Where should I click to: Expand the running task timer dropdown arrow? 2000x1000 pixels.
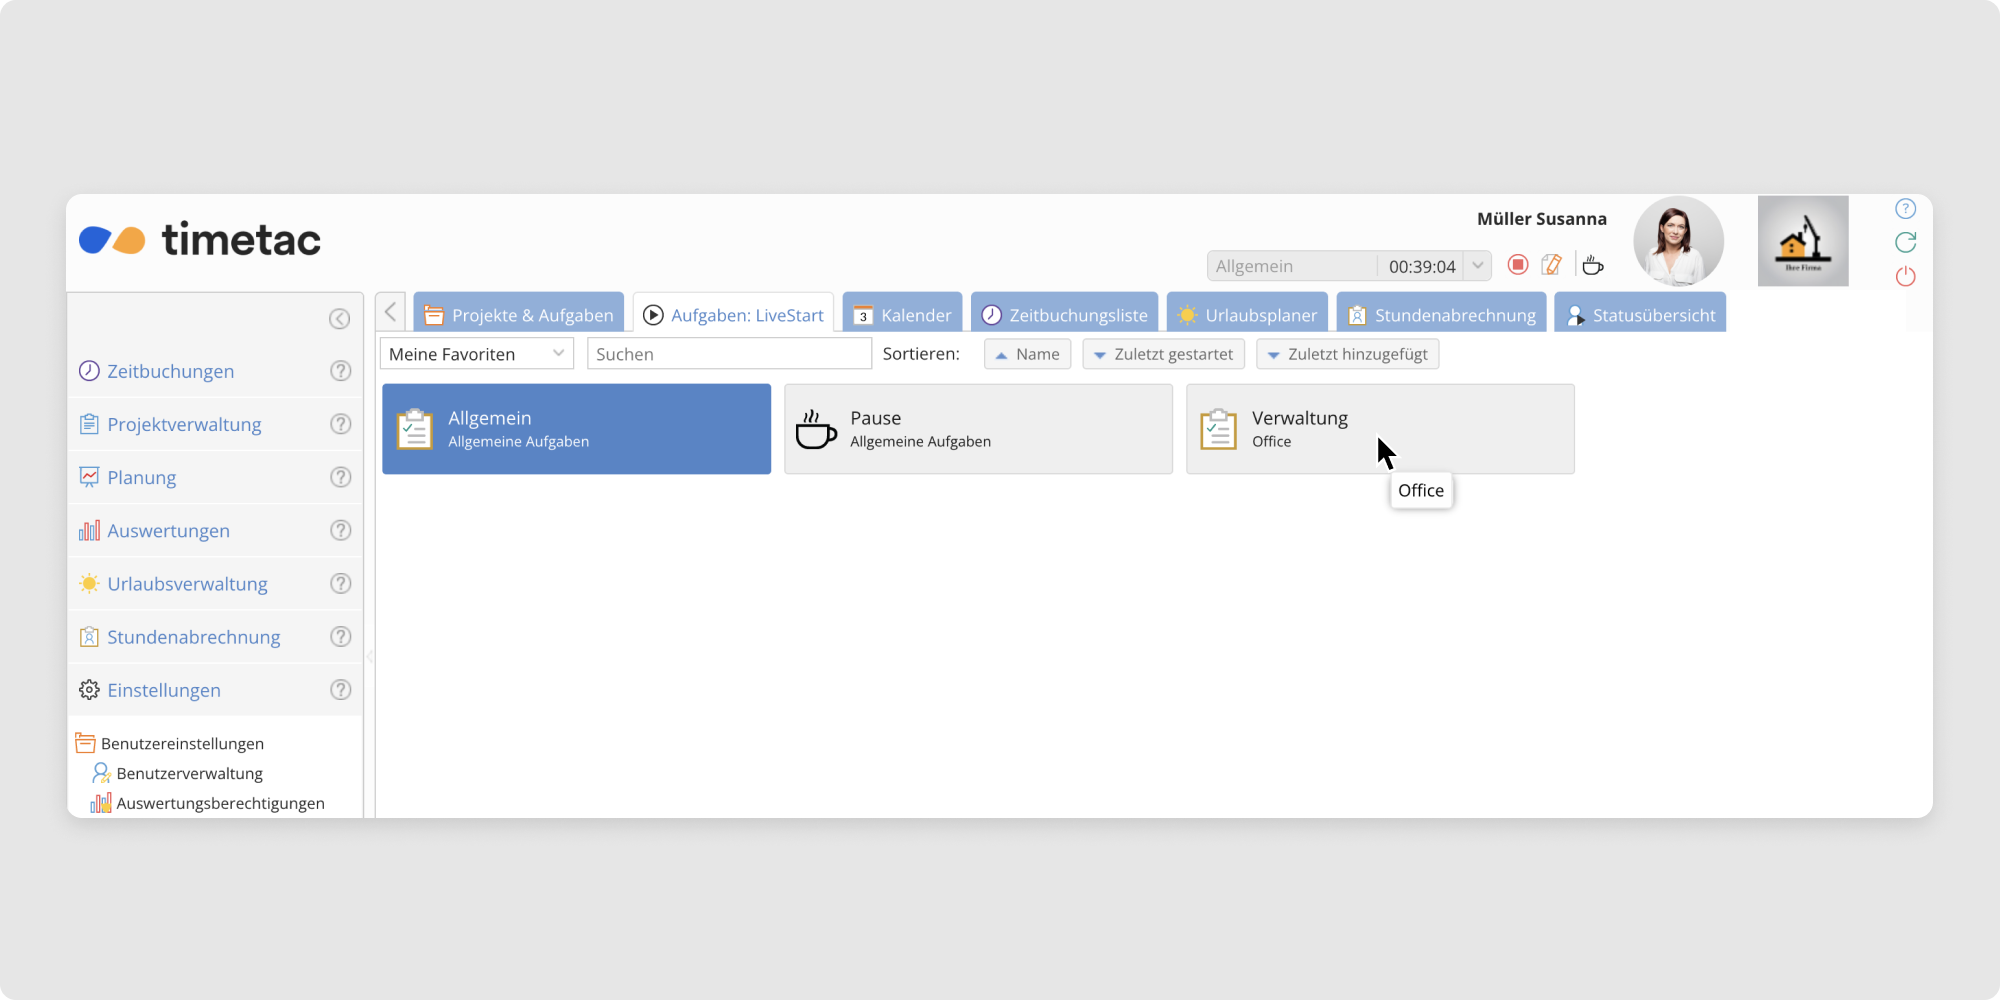pyautogui.click(x=1477, y=266)
